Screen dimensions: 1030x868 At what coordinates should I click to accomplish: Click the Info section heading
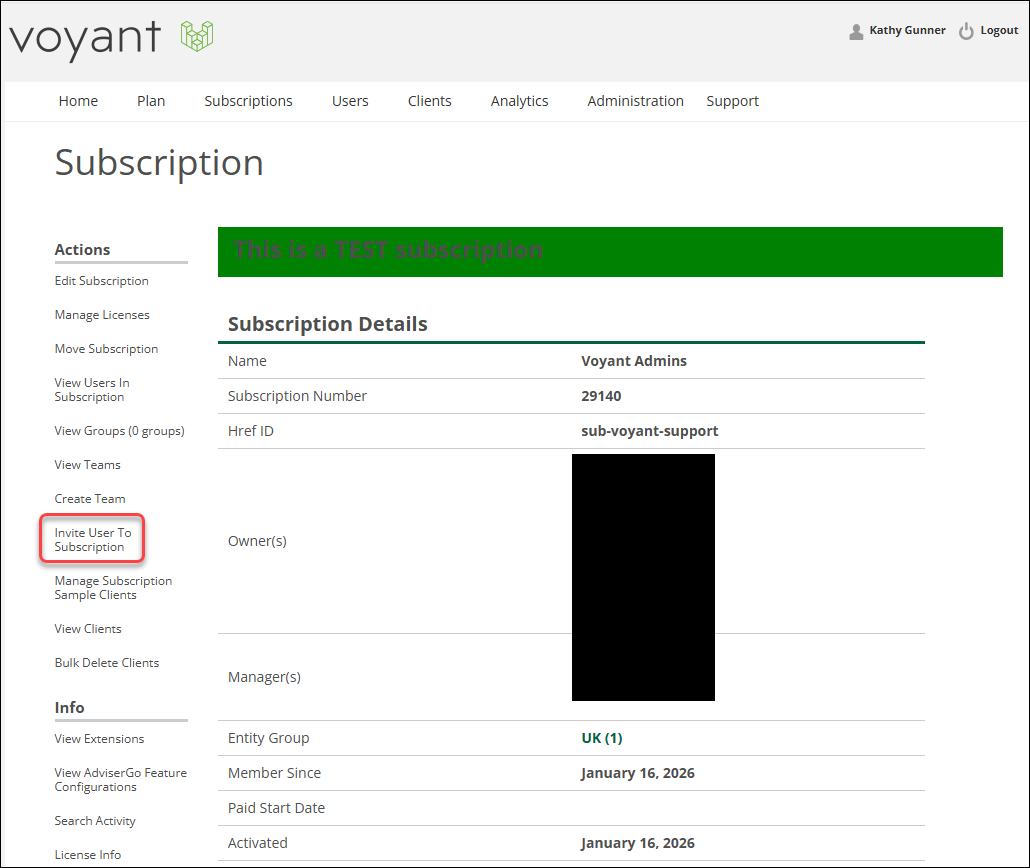tap(70, 708)
